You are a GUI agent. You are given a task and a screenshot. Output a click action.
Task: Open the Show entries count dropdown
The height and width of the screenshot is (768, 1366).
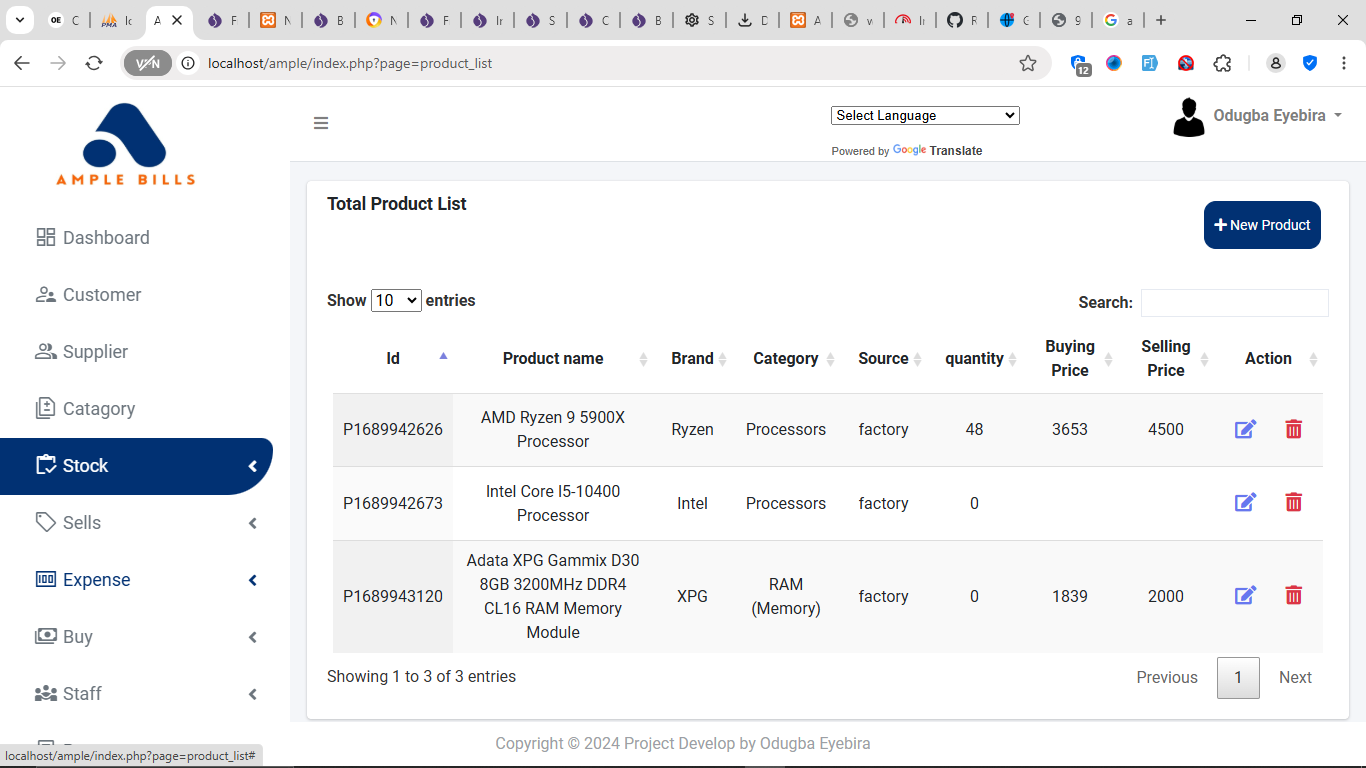tap(396, 300)
